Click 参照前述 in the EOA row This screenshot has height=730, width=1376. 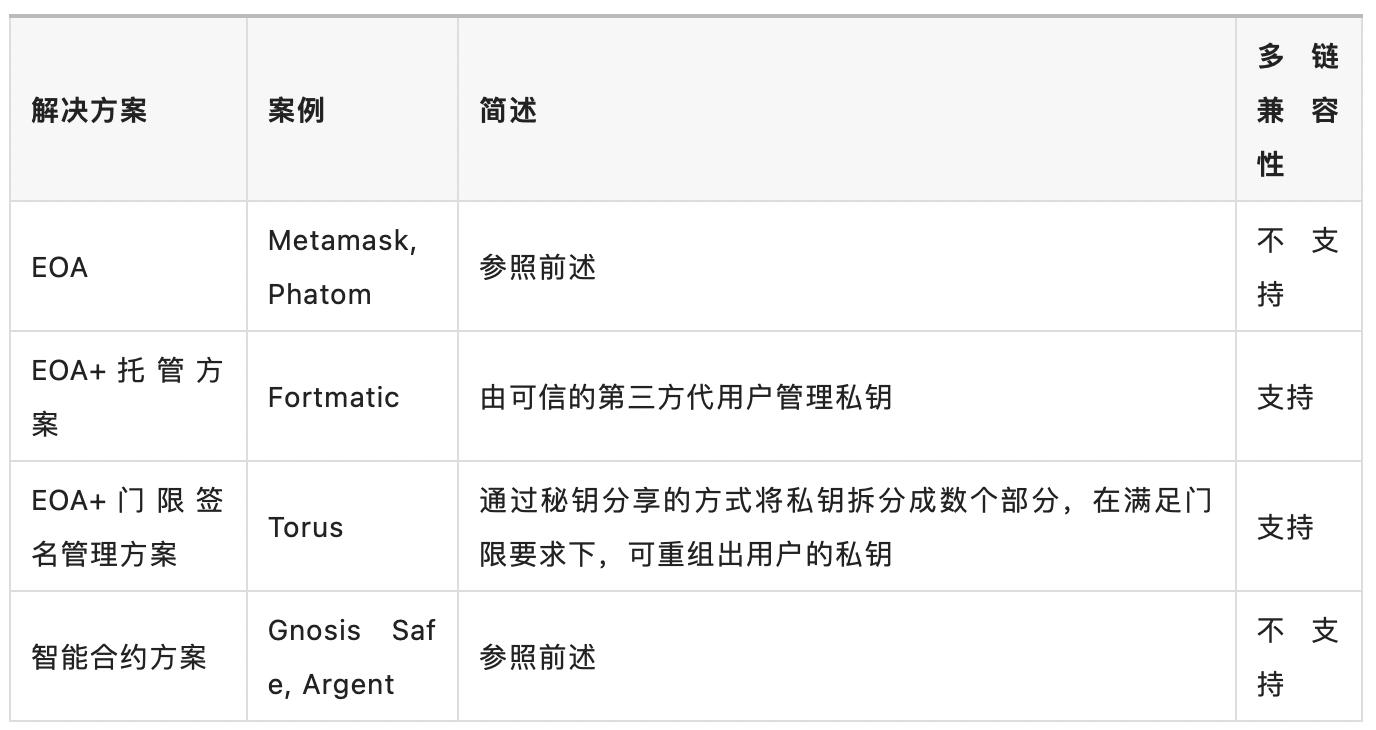coord(538,268)
